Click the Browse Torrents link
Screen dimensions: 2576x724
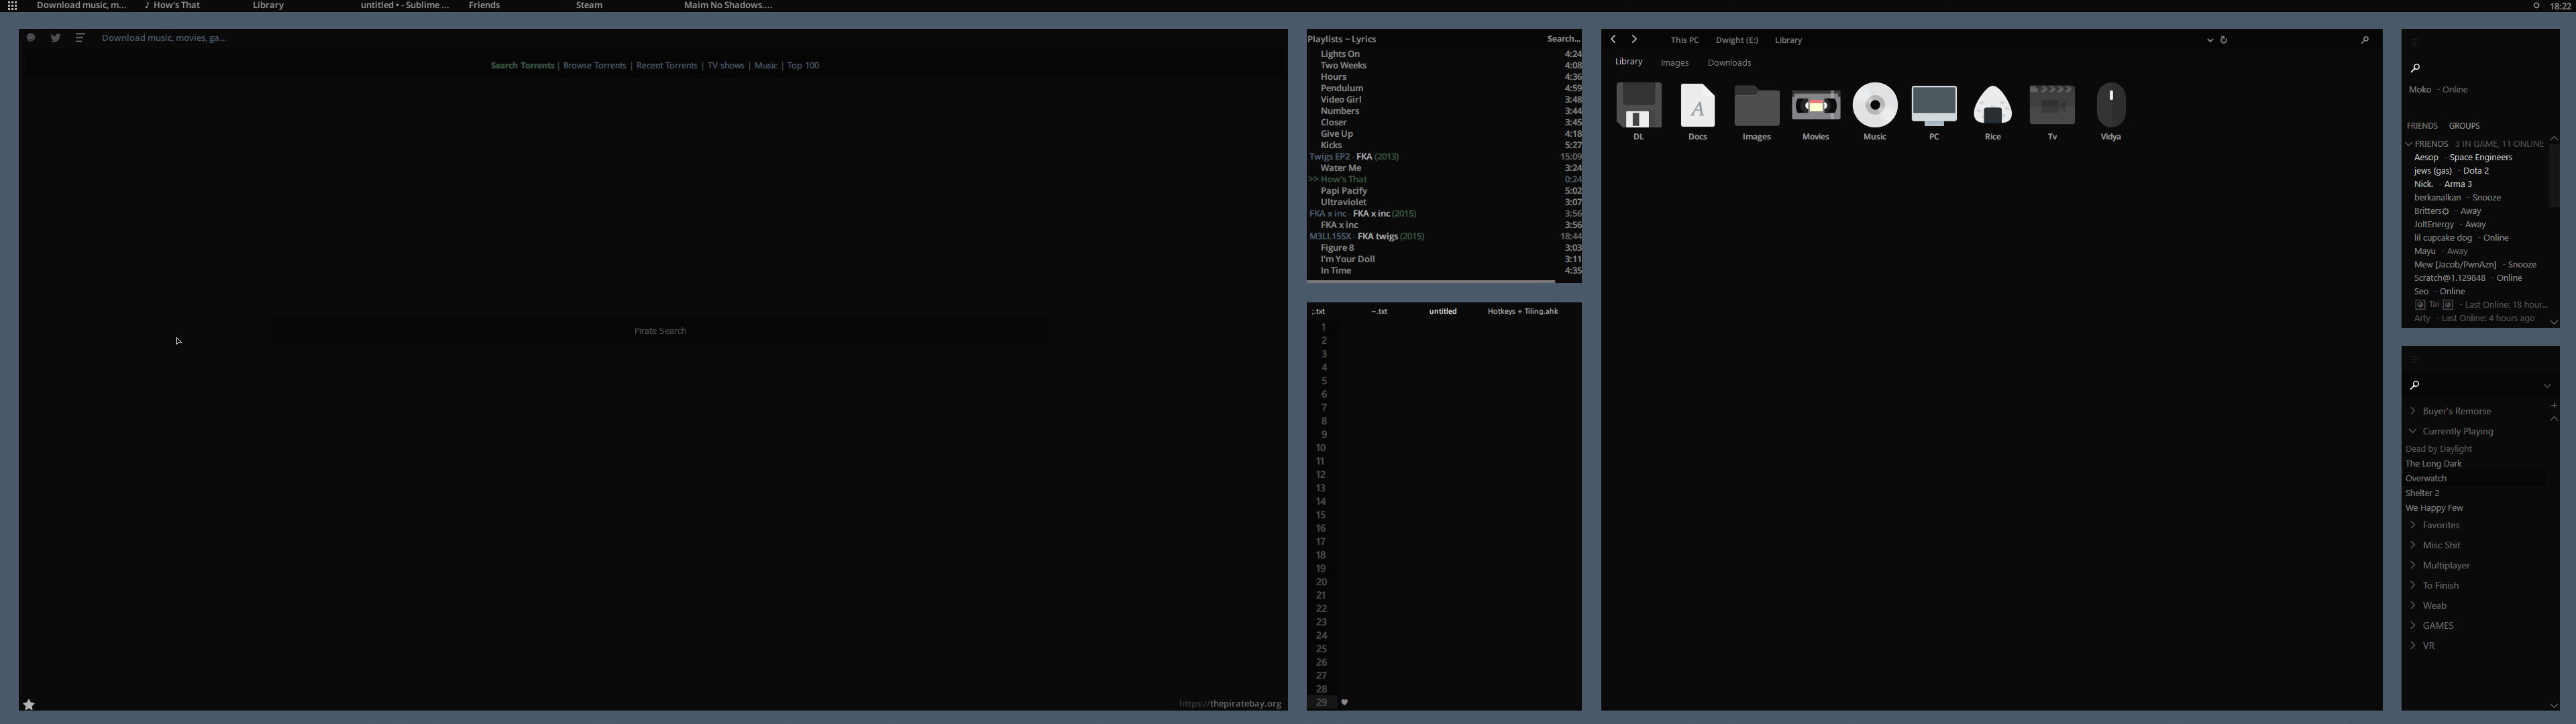tap(594, 65)
